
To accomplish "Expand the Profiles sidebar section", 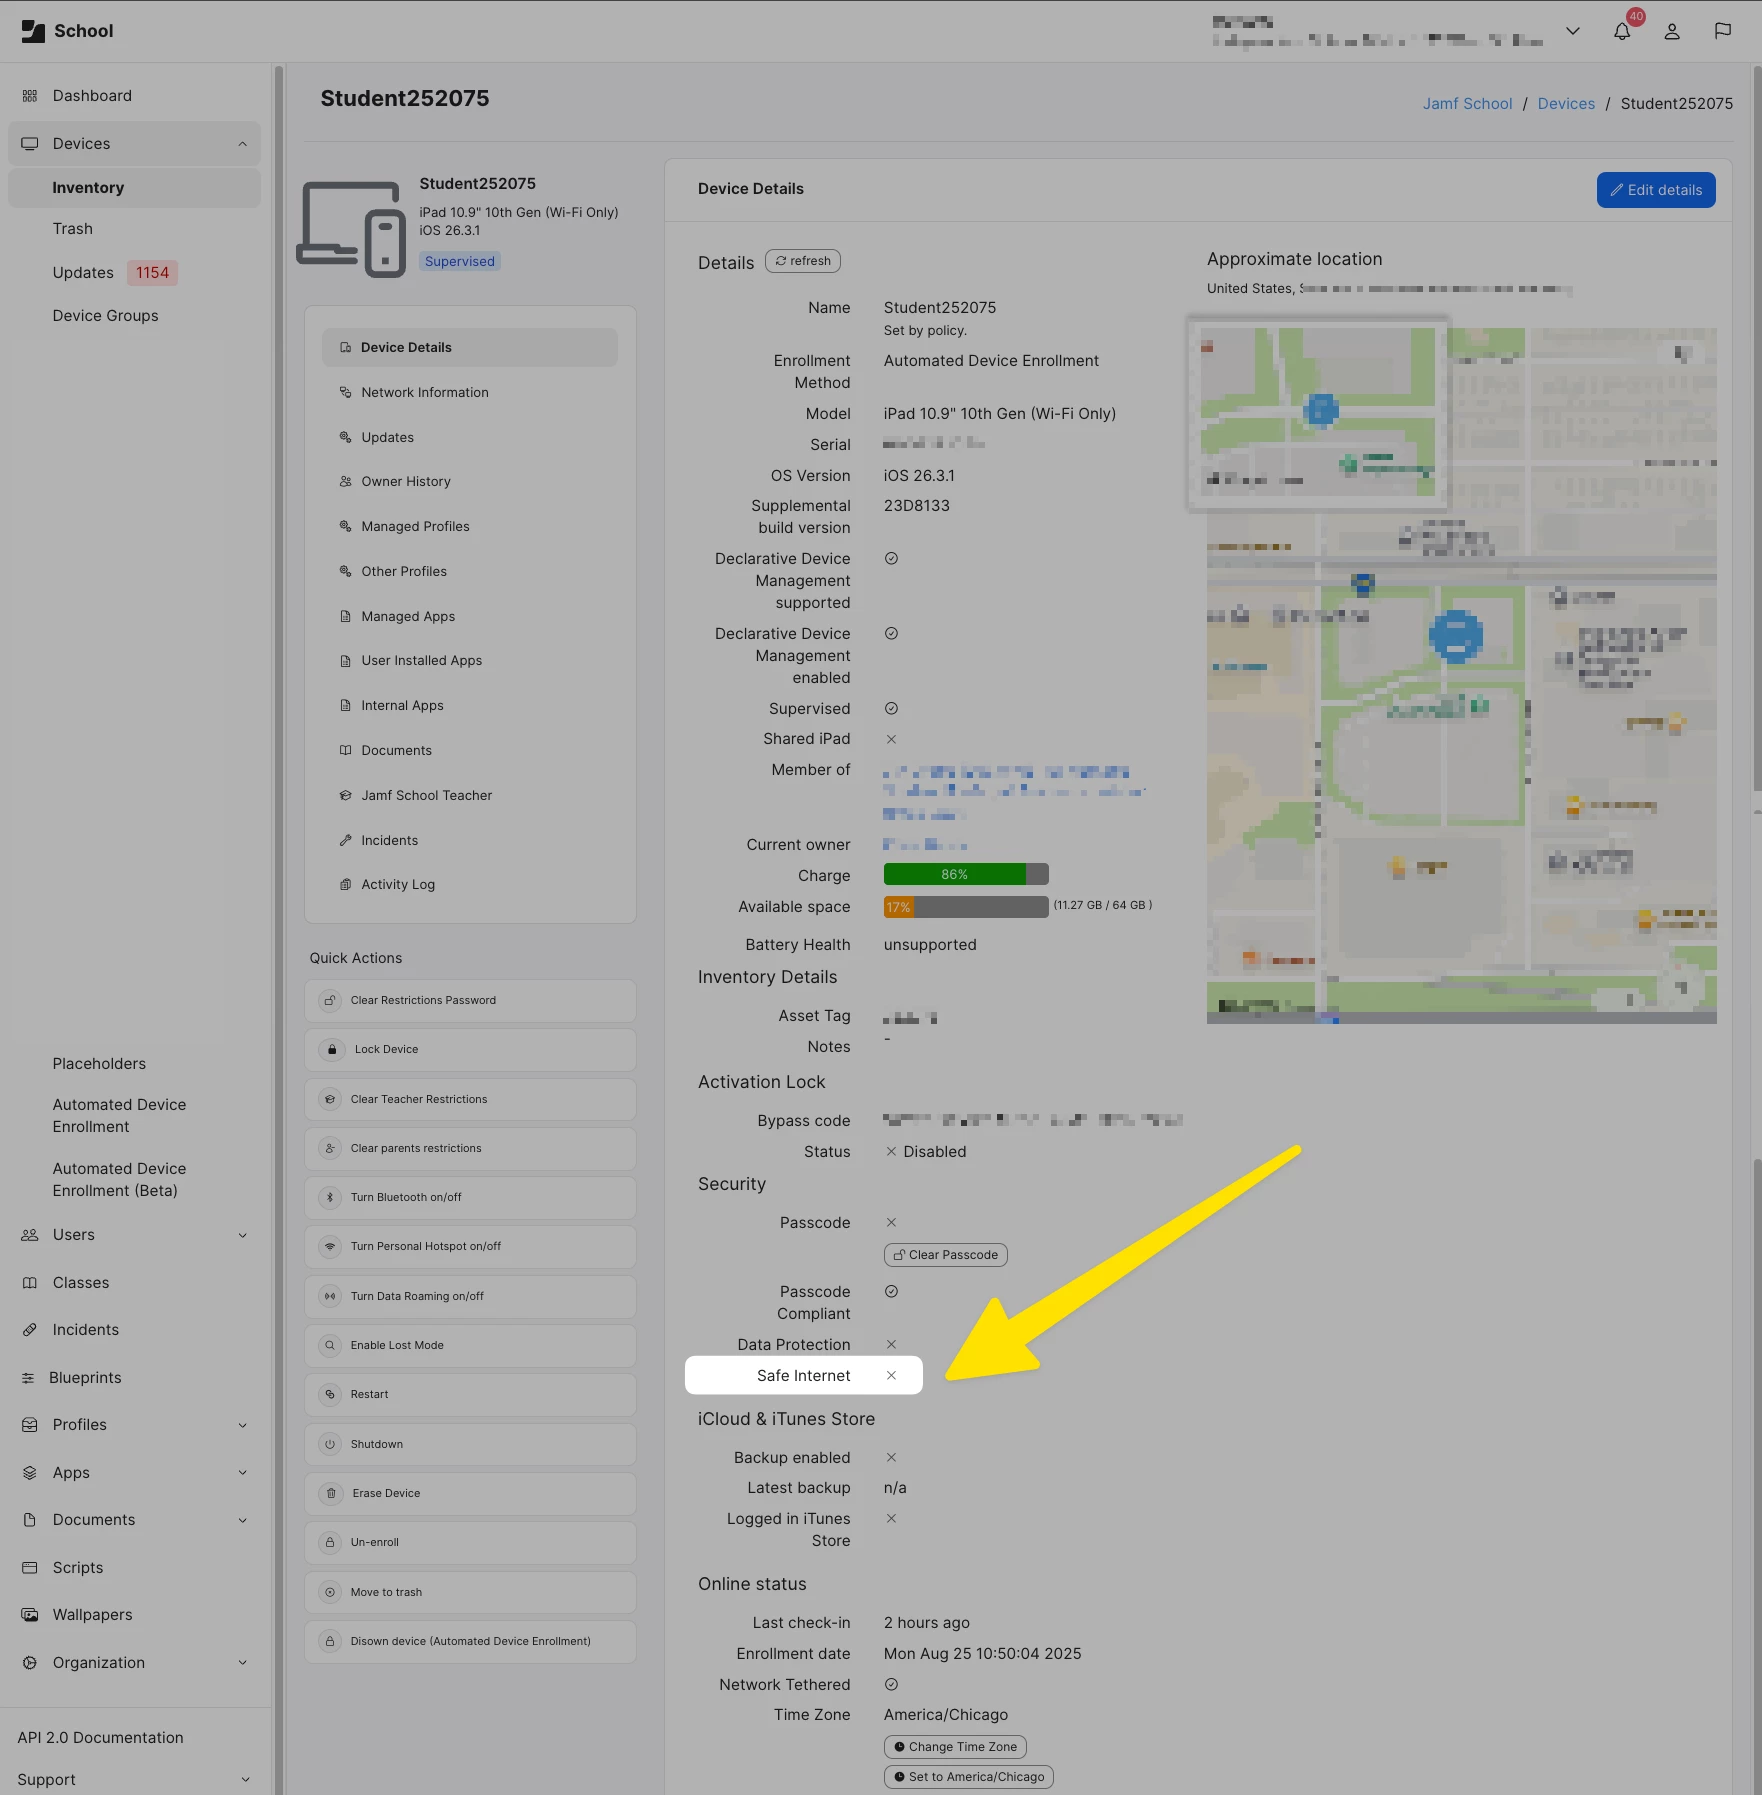I will click(242, 1425).
